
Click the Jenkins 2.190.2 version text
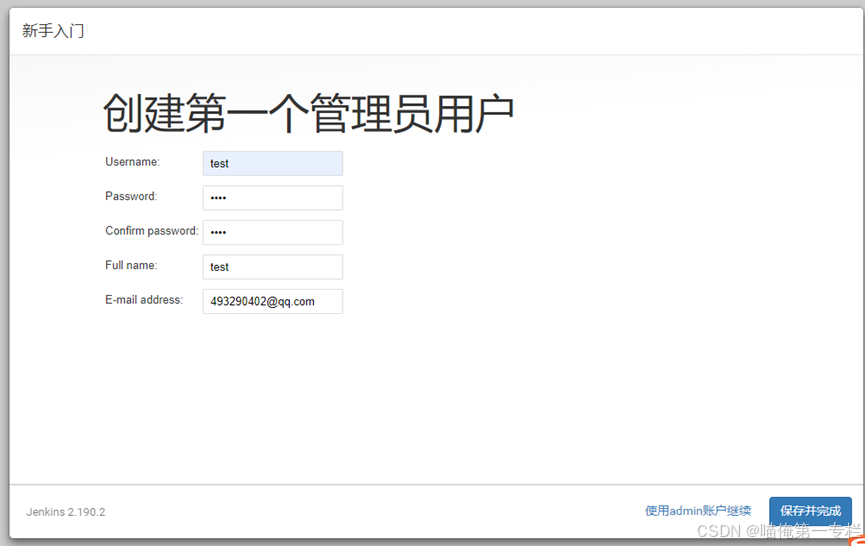point(66,512)
